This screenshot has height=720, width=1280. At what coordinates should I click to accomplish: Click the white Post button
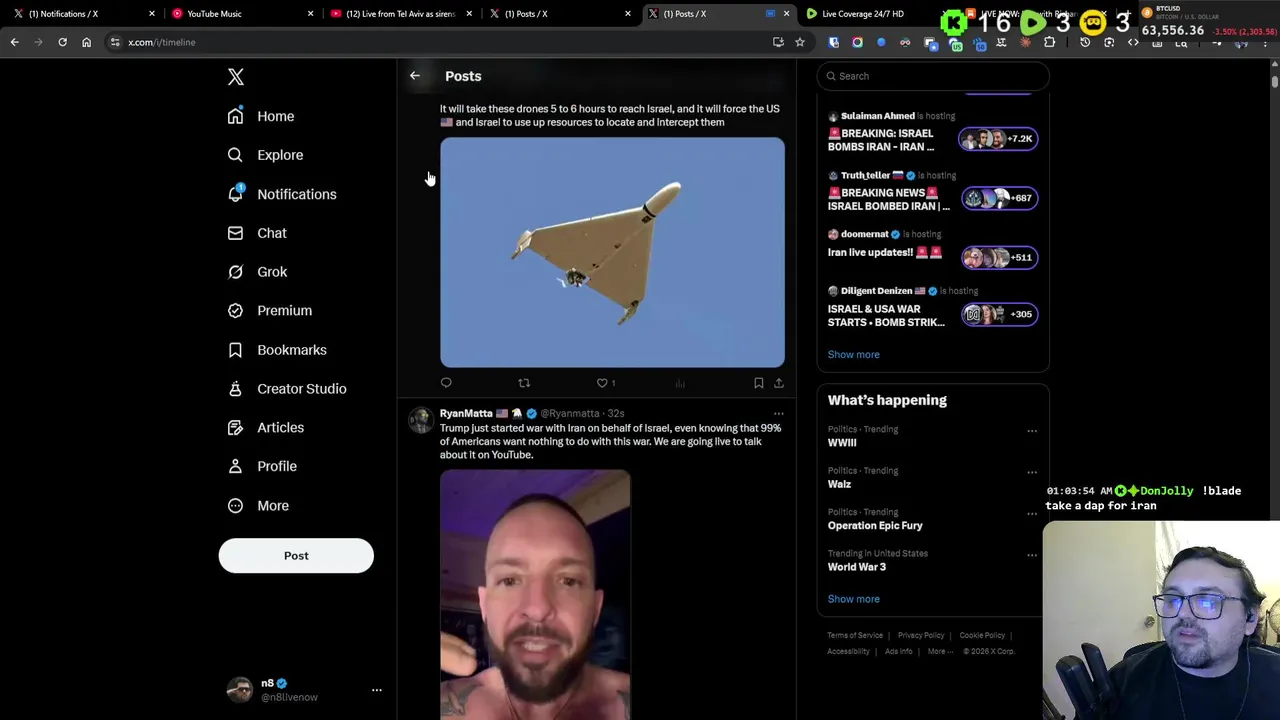pyautogui.click(x=296, y=556)
